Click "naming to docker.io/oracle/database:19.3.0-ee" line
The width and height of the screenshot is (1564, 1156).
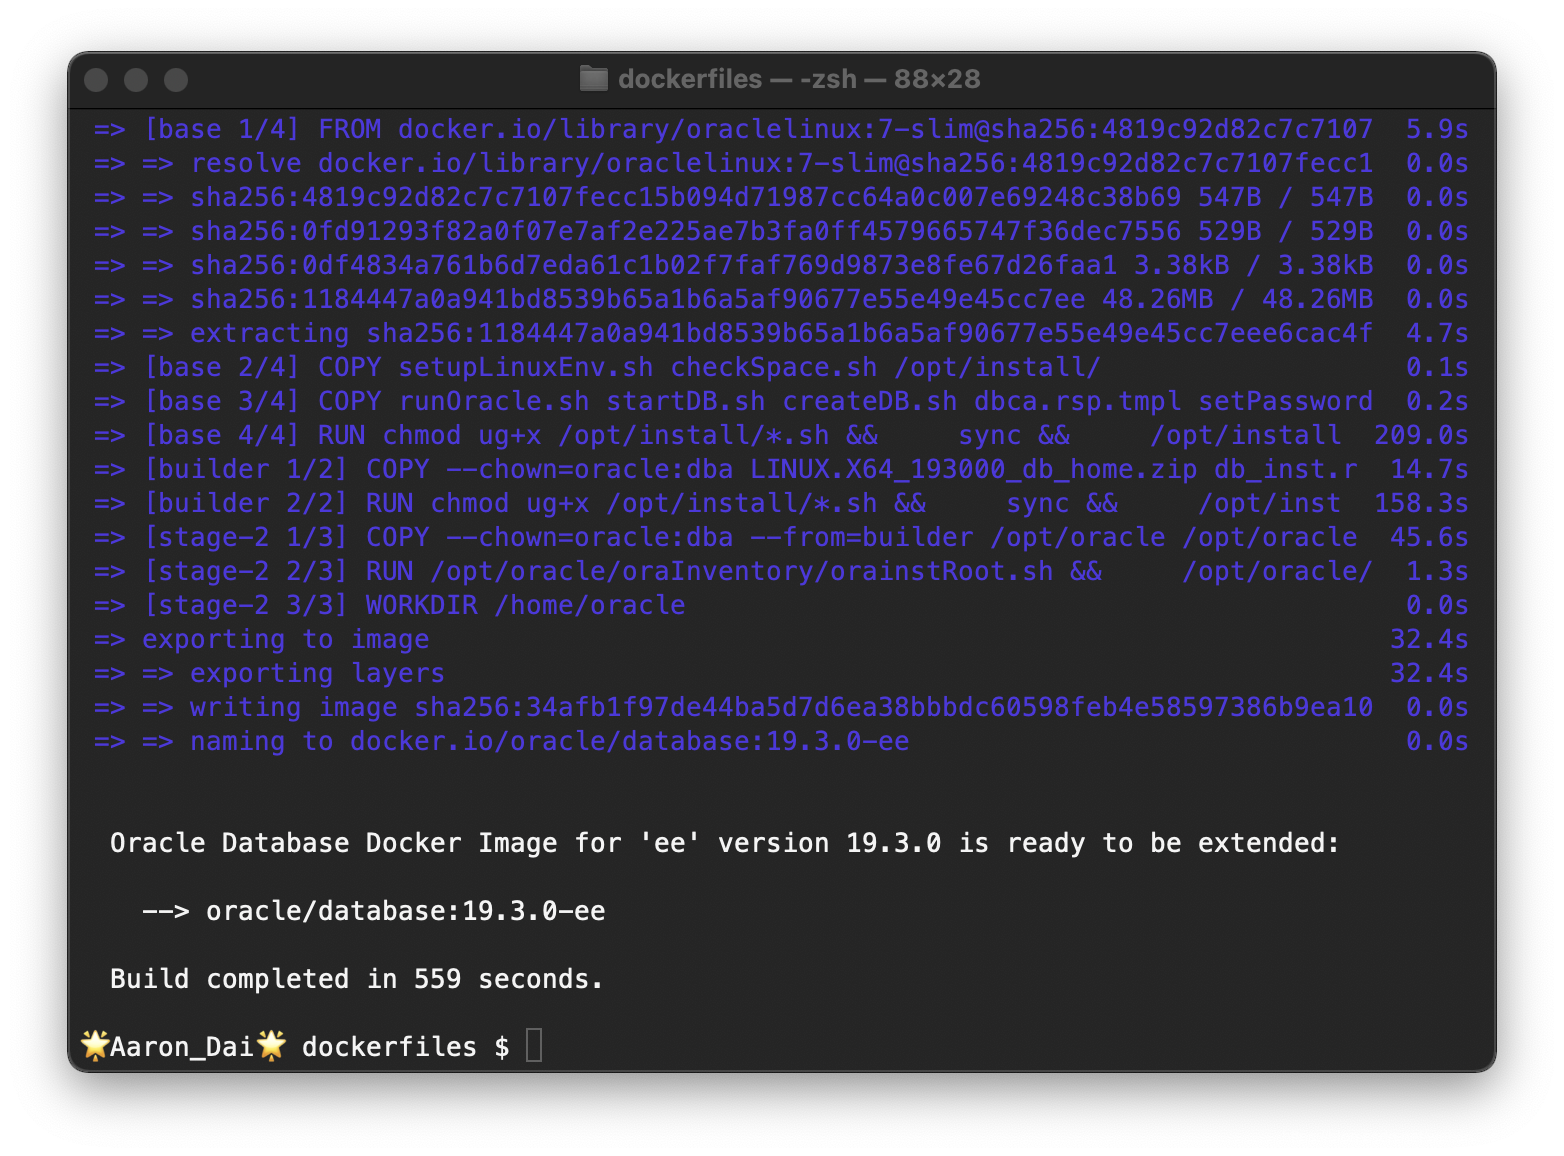(x=781, y=742)
